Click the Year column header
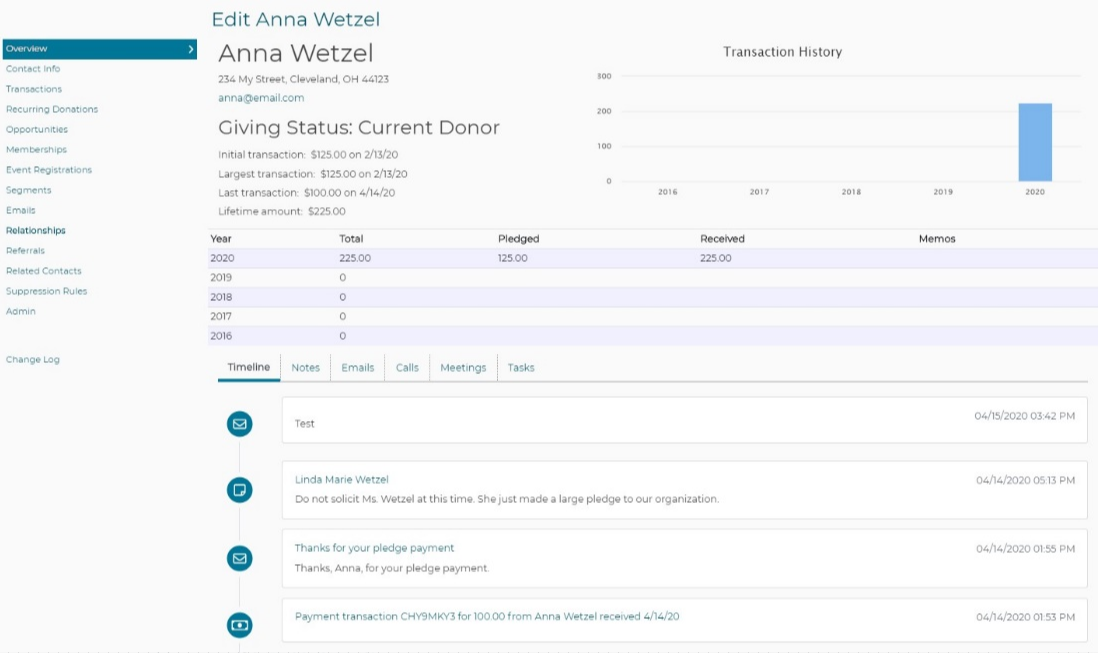This screenshot has height=653, width=1098. [x=221, y=239]
